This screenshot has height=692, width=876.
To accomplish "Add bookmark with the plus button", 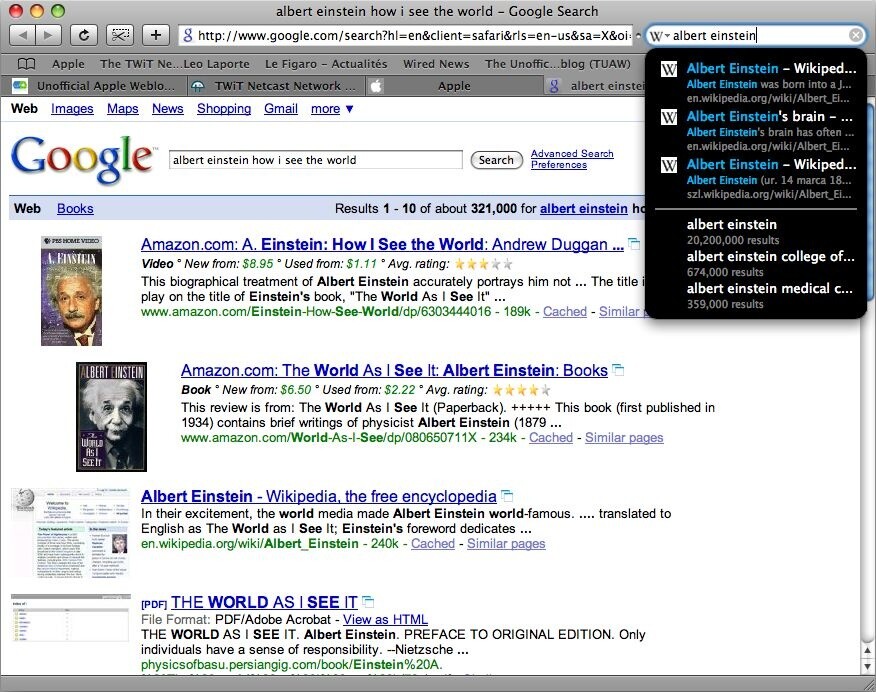I will click(156, 35).
